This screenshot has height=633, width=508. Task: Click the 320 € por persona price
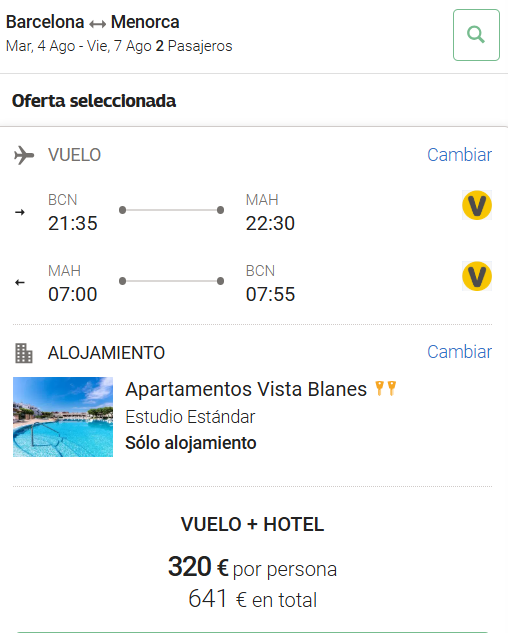252,567
